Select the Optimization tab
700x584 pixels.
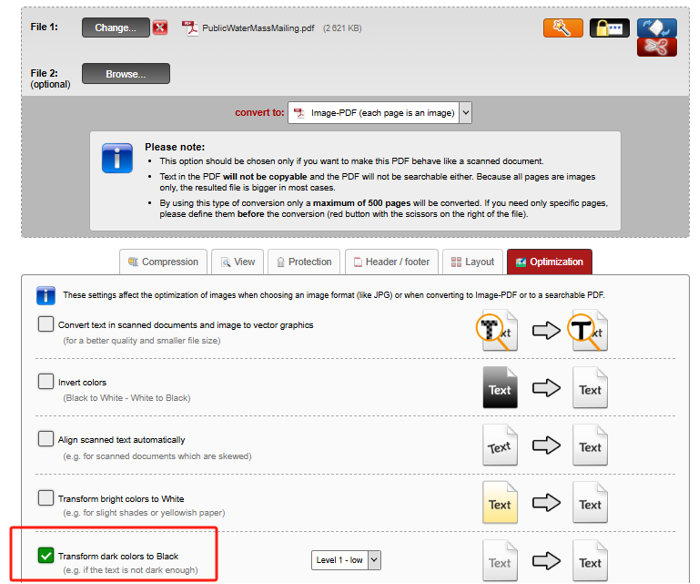(x=550, y=262)
